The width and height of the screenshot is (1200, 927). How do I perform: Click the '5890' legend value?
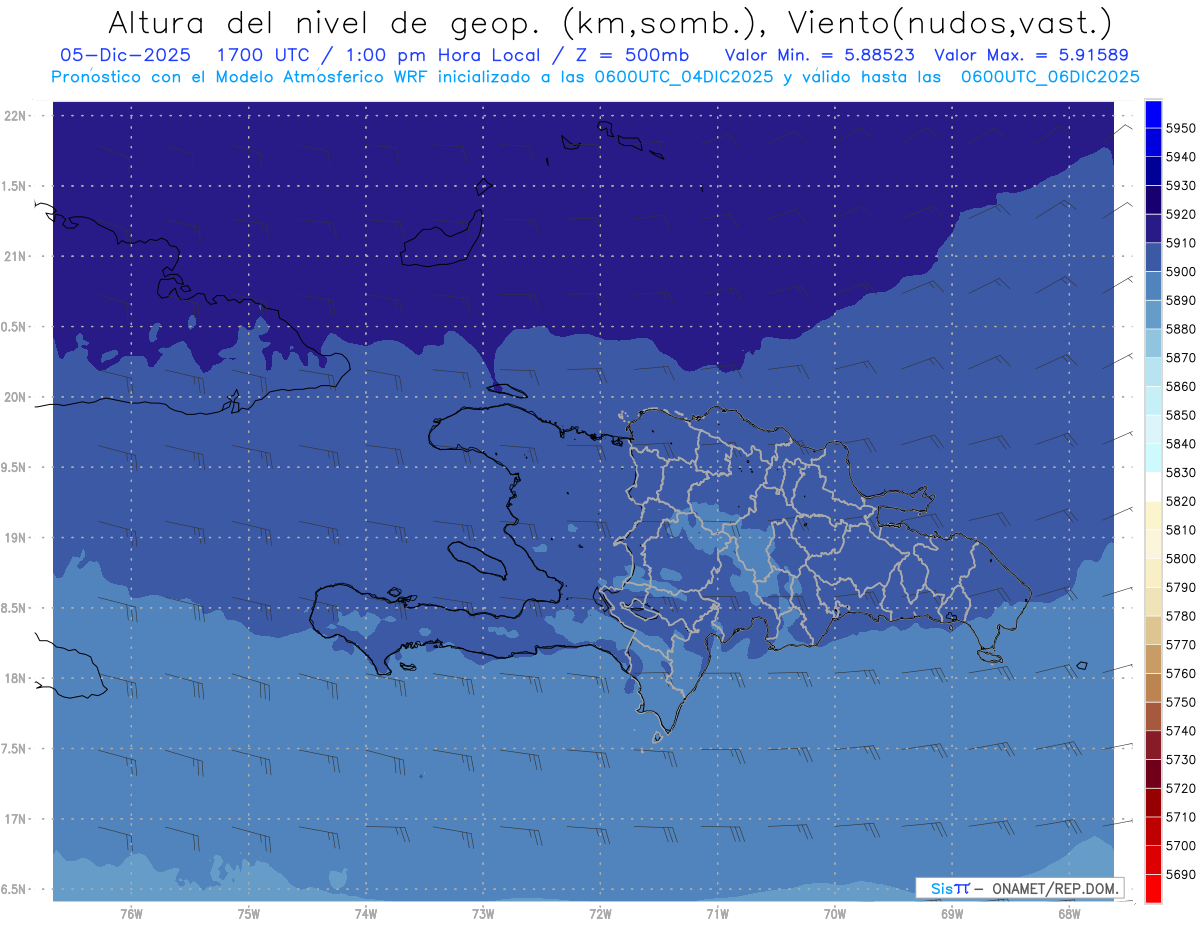[1181, 300]
